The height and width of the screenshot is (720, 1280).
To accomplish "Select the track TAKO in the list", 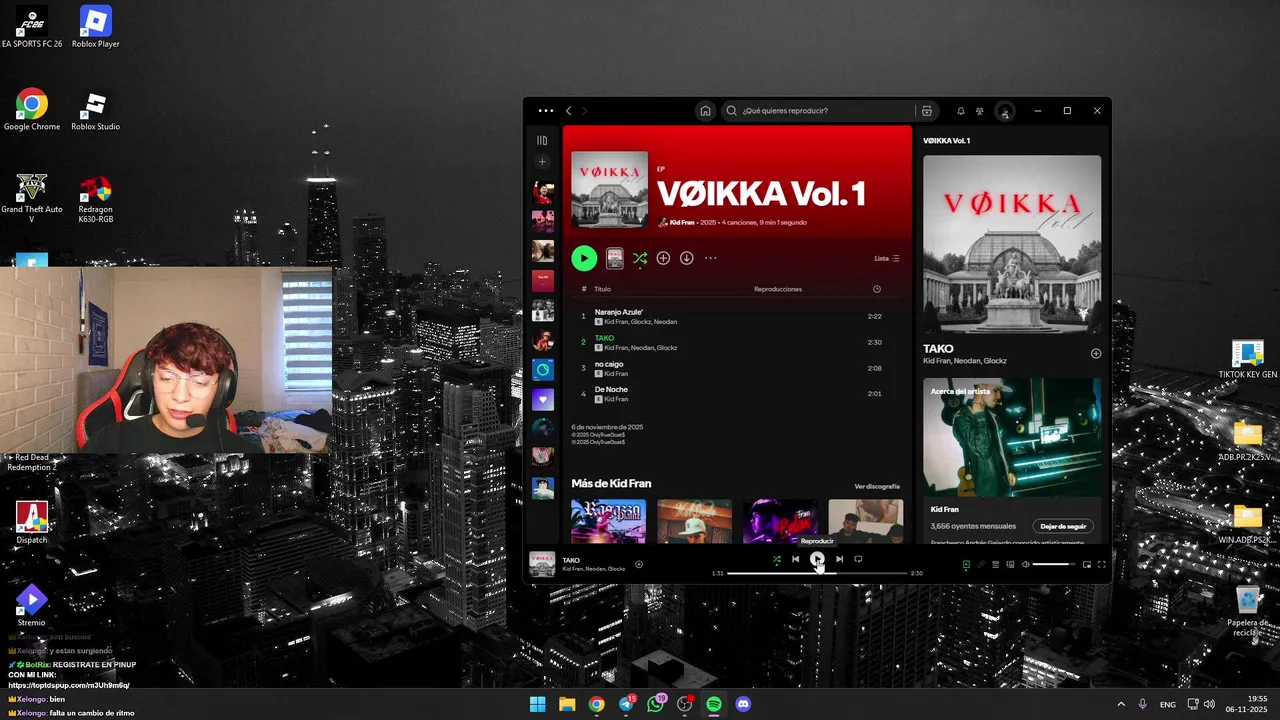I will click(737, 342).
